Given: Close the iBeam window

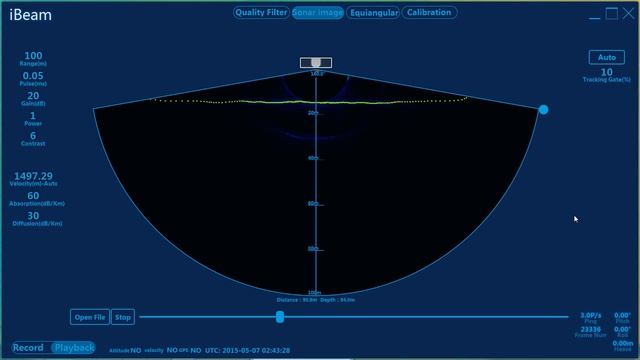Looking at the screenshot, I should point(629,13).
